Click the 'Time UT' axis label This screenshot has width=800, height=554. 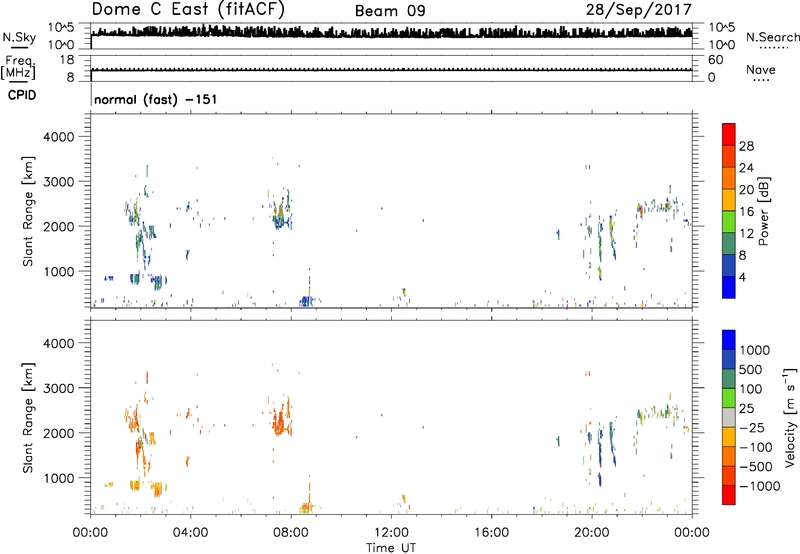coord(391,547)
